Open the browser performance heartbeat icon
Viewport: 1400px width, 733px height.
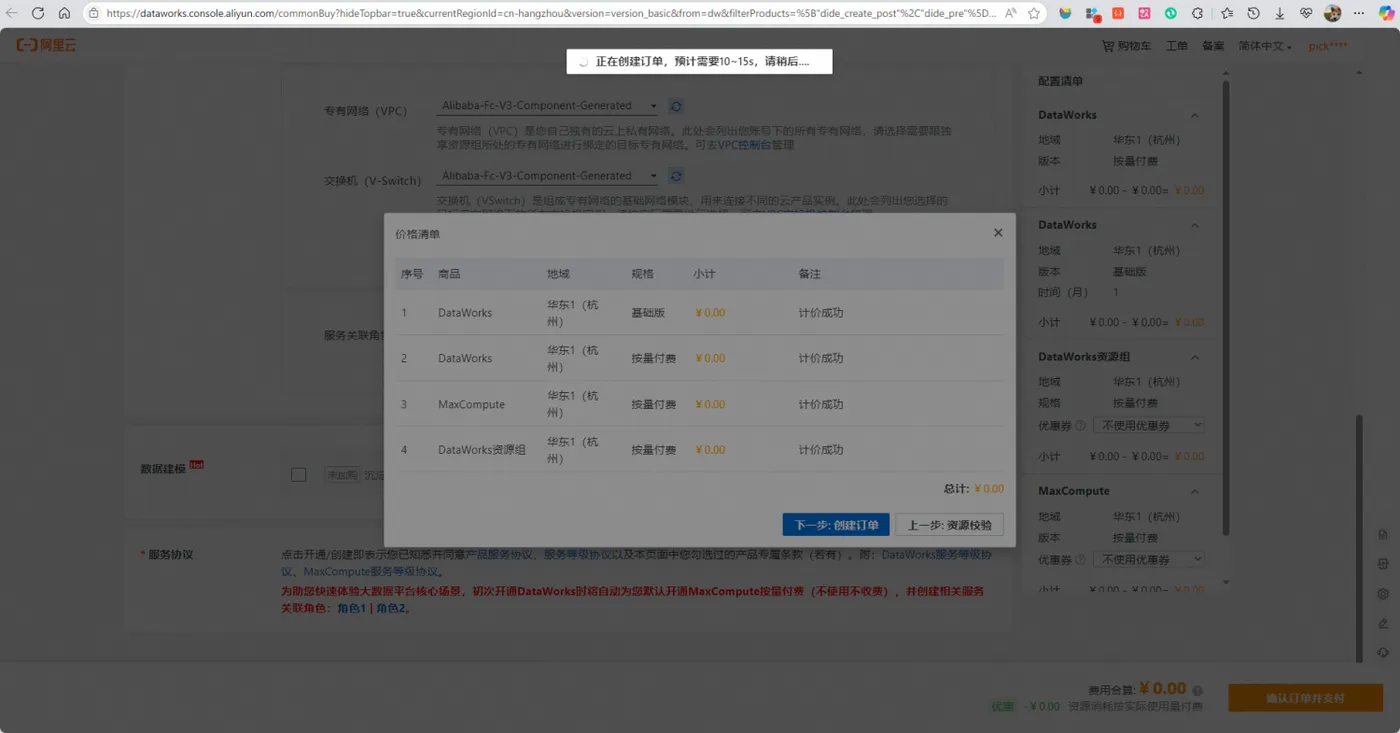click(x=1306, y=14)
